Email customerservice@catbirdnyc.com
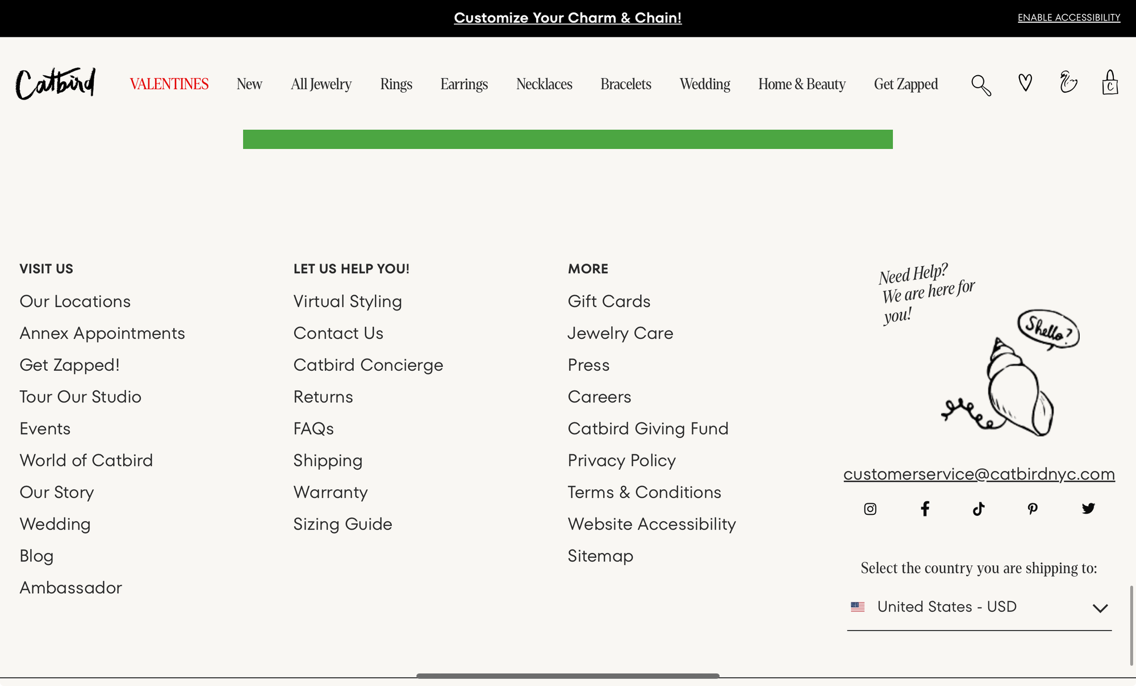 979,474
